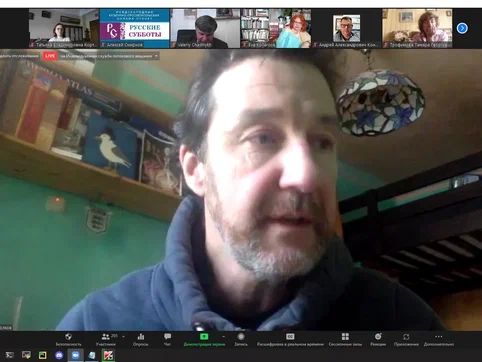This screenshot has width=482, height=362.
Task: Show next participants with blue arrow
Action: 462,28
